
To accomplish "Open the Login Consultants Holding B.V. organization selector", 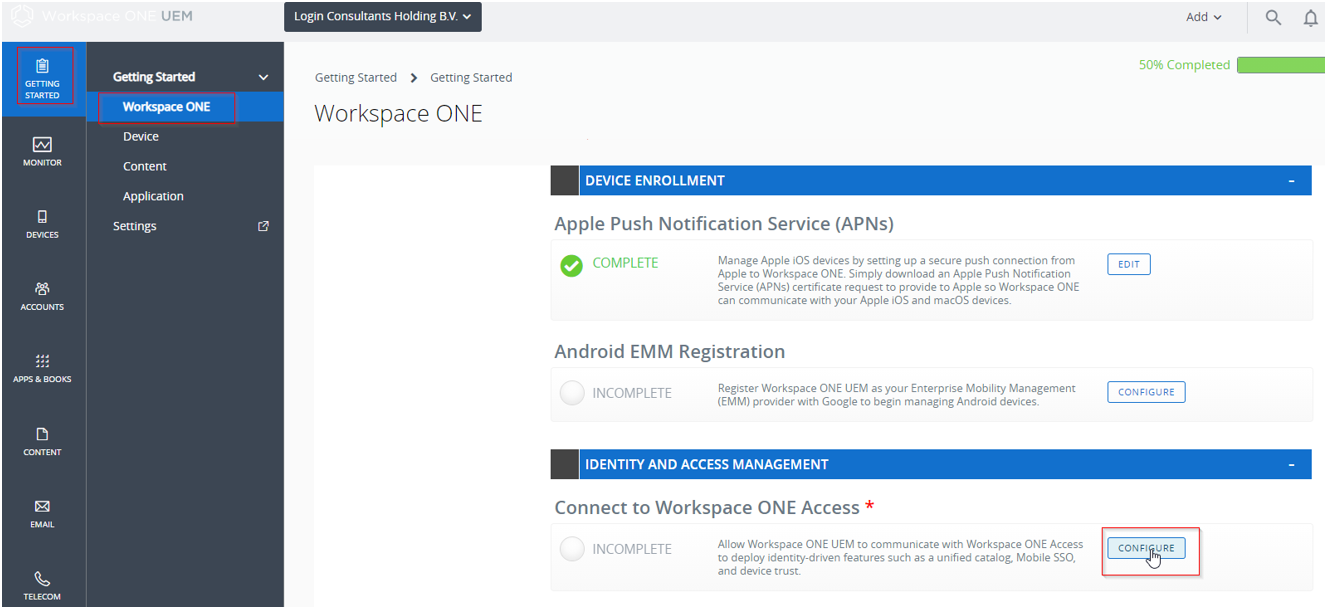I will click(383, 17).
